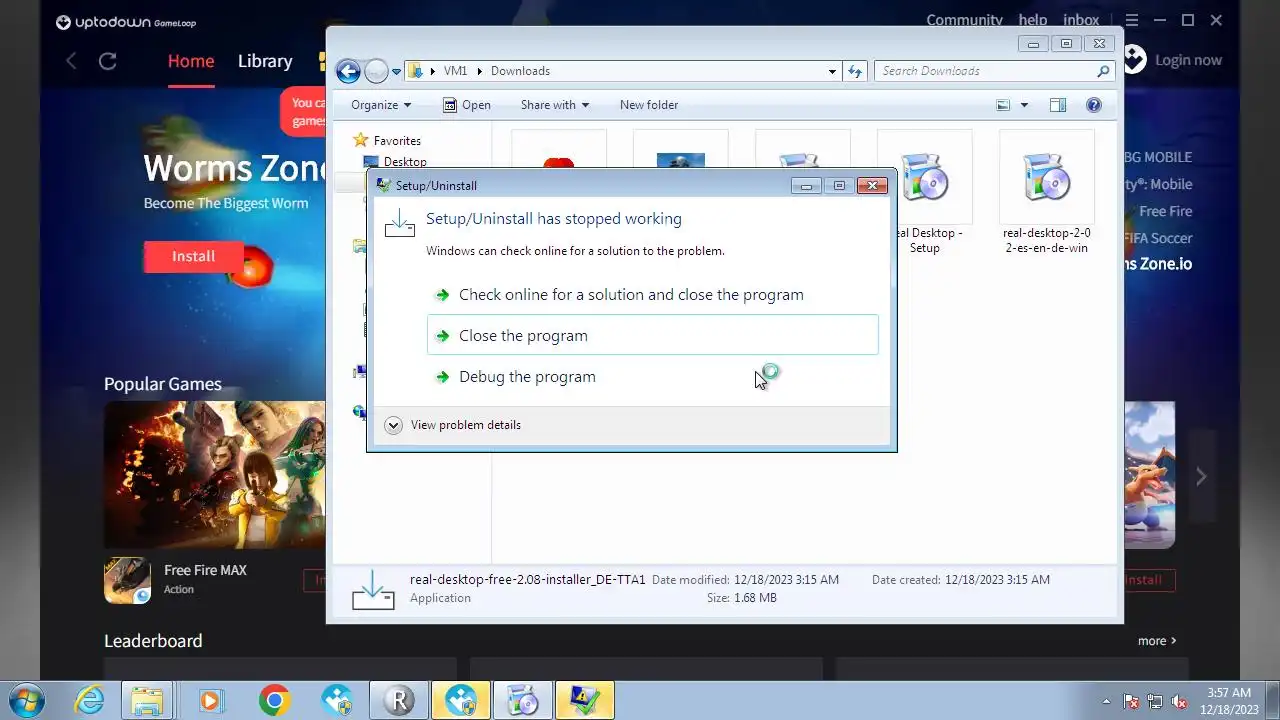This screenshot has width=1280, height=720.
Task: Click the GameLoop back arrow
Action: pos(71,61)
